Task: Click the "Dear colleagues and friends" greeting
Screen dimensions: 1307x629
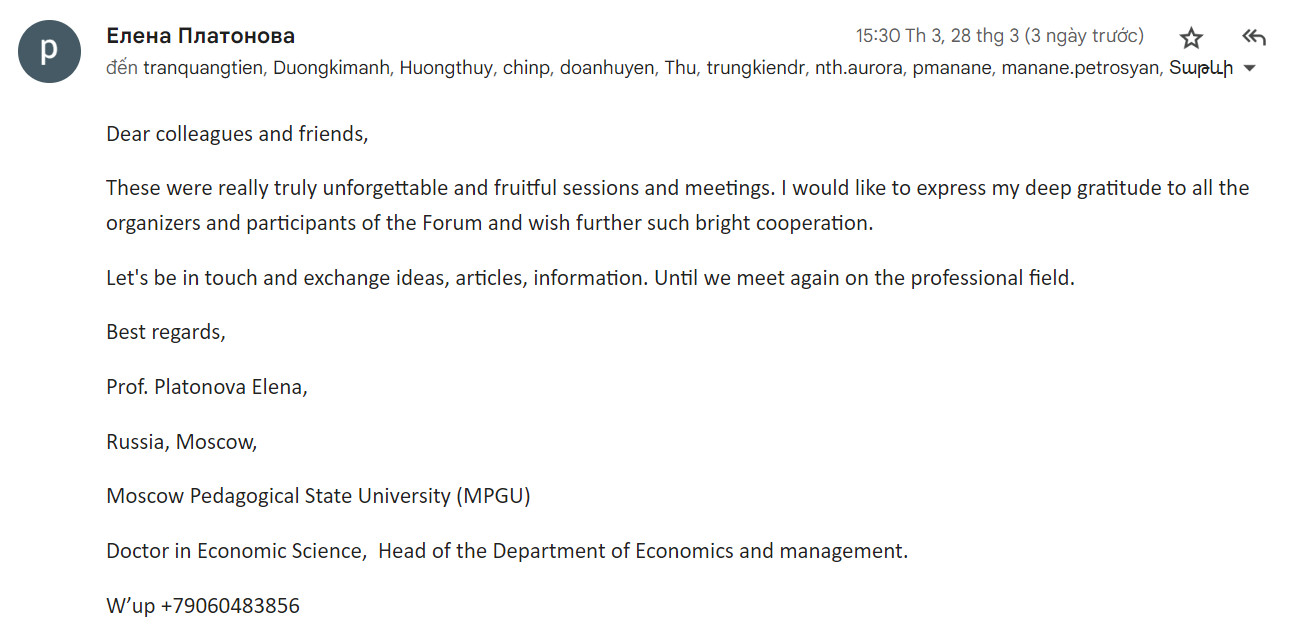Action: point(237,134)
